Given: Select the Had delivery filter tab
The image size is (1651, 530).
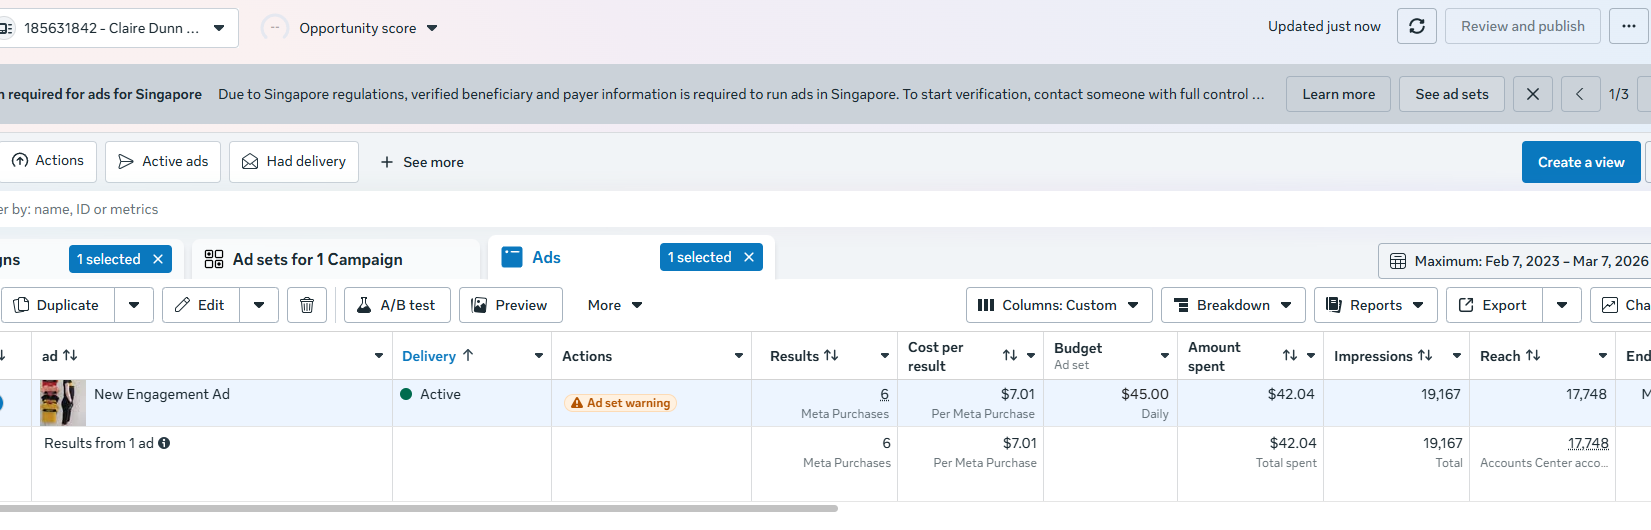Looking at the screenshot, I should (x=294, y=161).
